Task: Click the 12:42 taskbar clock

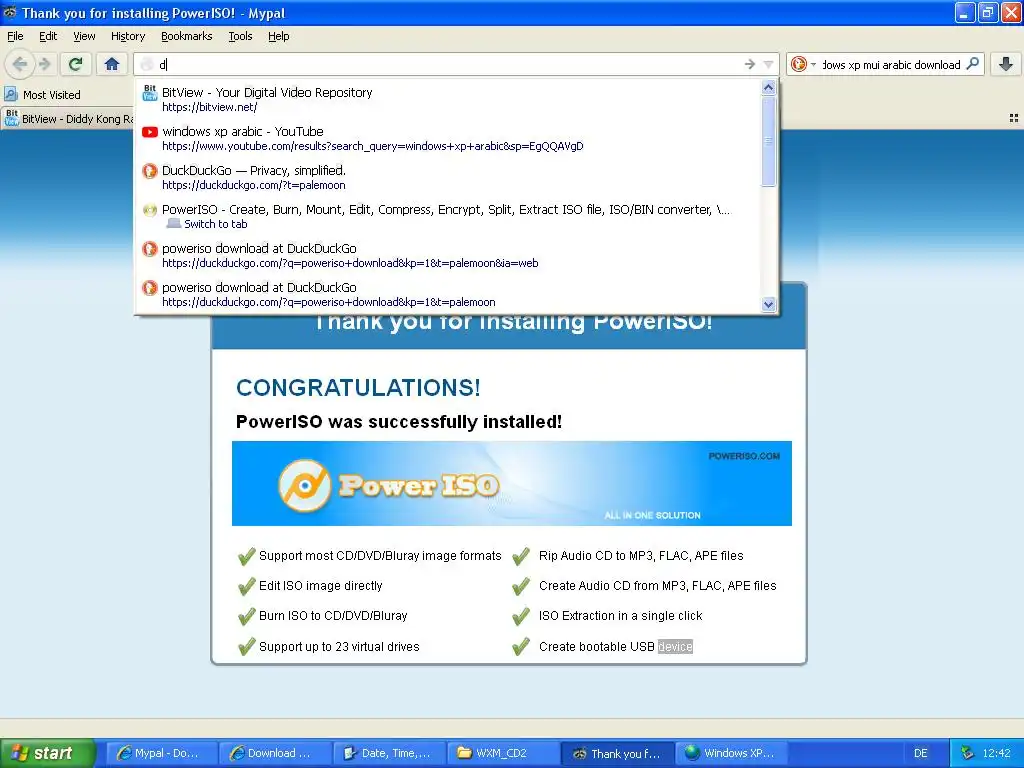Action: tap(996, 753)
